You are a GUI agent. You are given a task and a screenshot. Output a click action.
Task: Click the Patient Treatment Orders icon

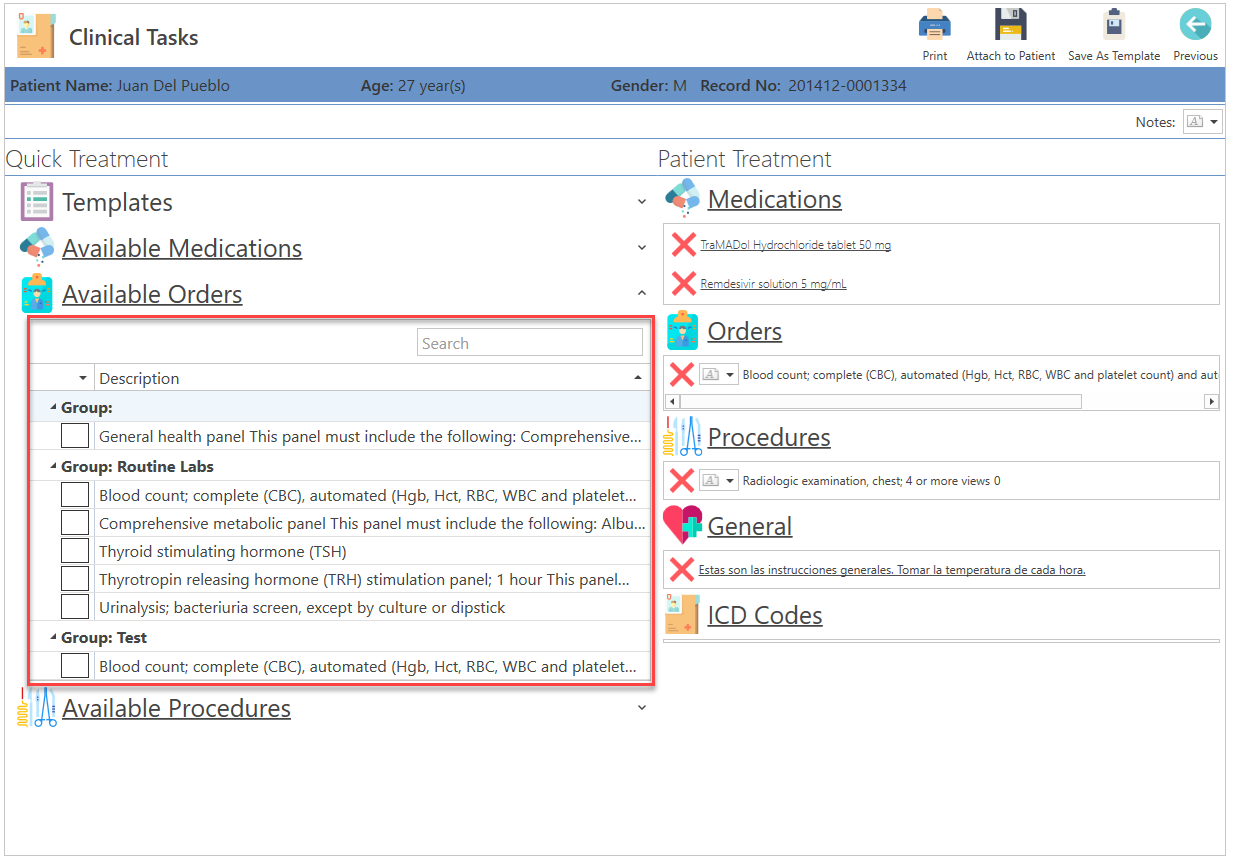(x=683, y=331)
